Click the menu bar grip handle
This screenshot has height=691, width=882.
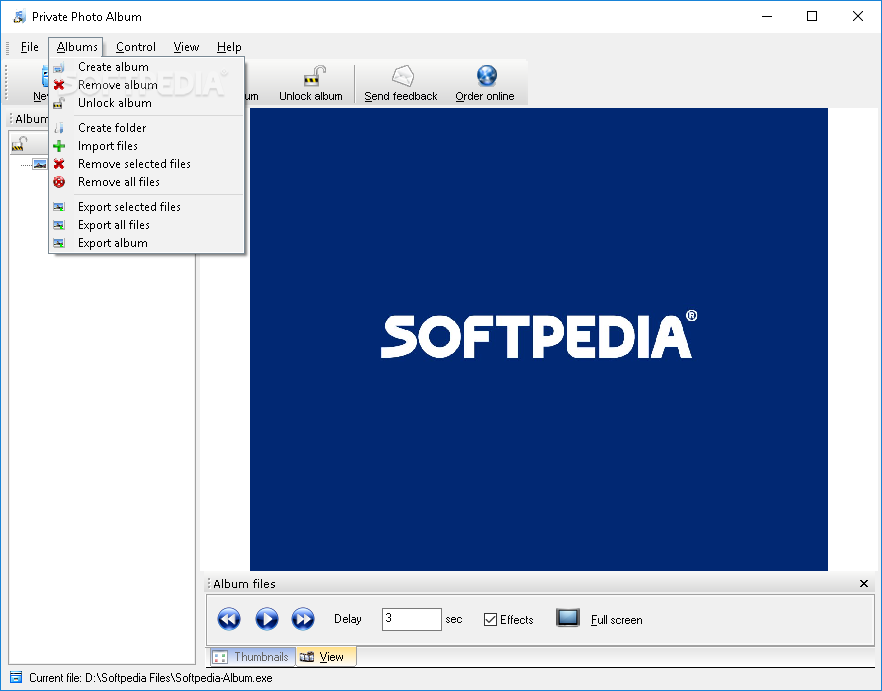tap(7, 47)
